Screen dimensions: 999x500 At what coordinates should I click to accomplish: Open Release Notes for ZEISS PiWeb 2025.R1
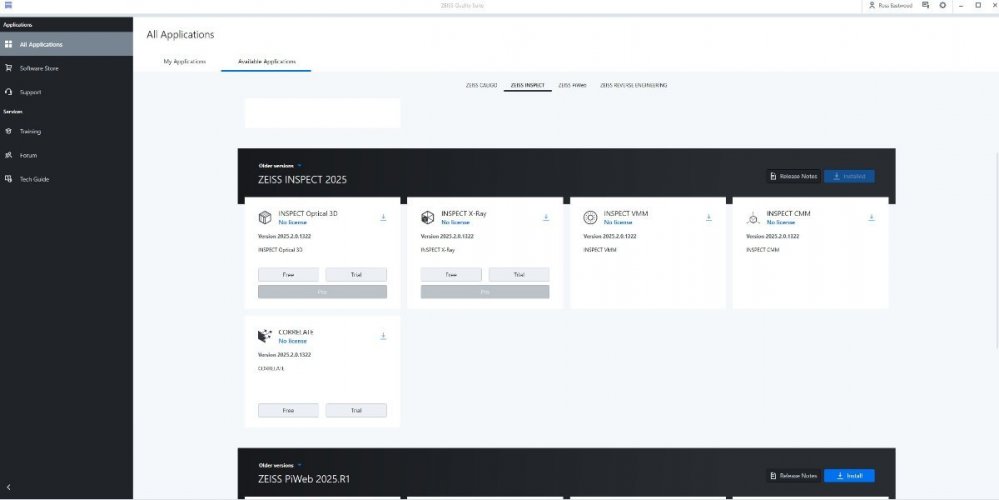793,476
